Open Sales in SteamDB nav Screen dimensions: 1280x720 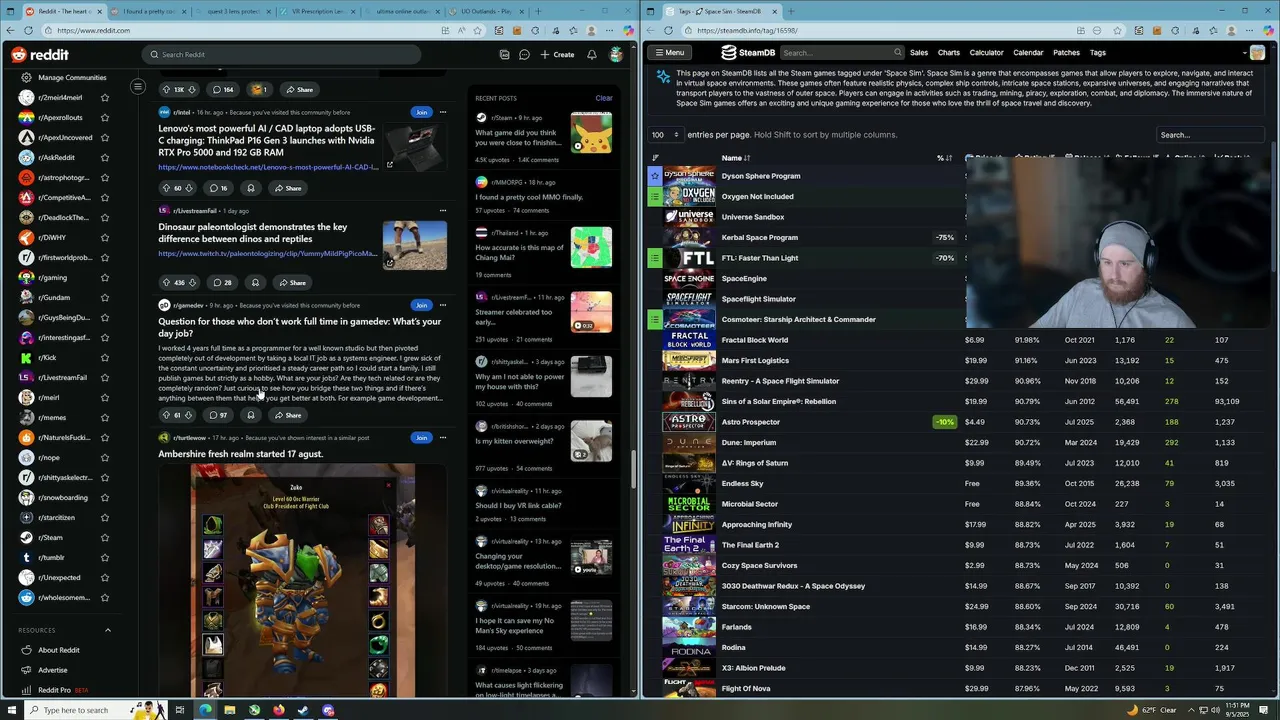(x=919, y=53)
